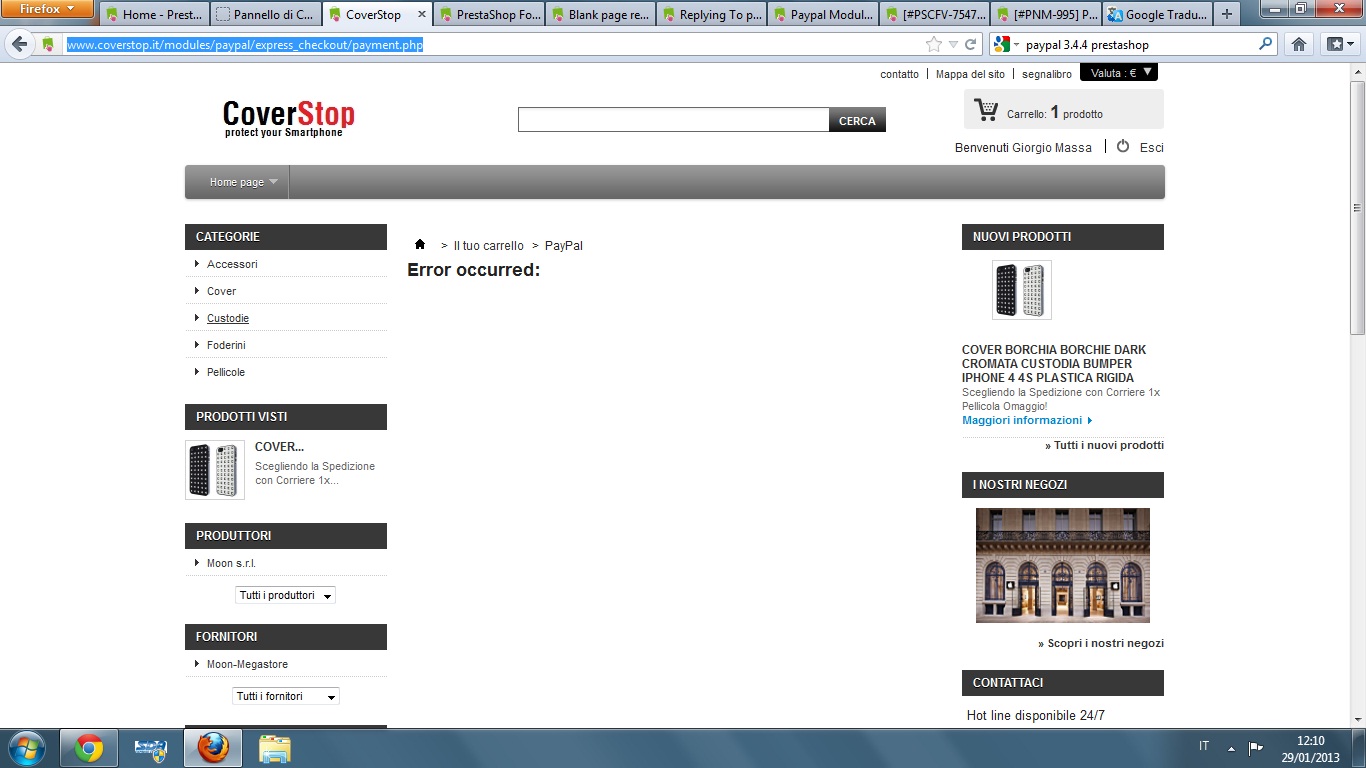Click the Google search engine icon
The image size is (1366, 768).
tap(1002, 44)
